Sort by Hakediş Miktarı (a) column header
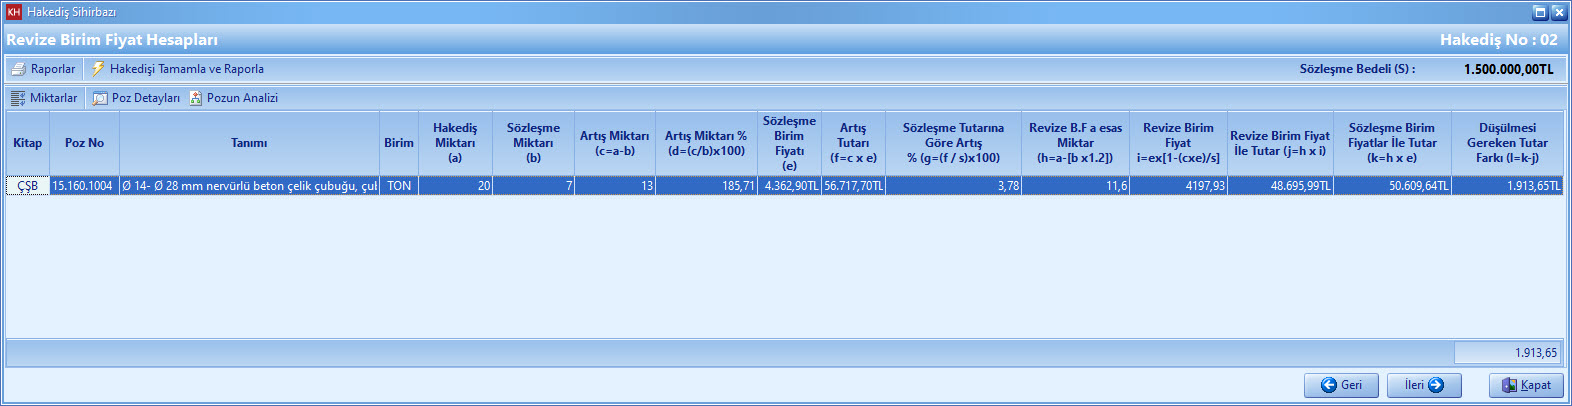The height and width of the screenshot is (406, 1572). click(455, 143)
